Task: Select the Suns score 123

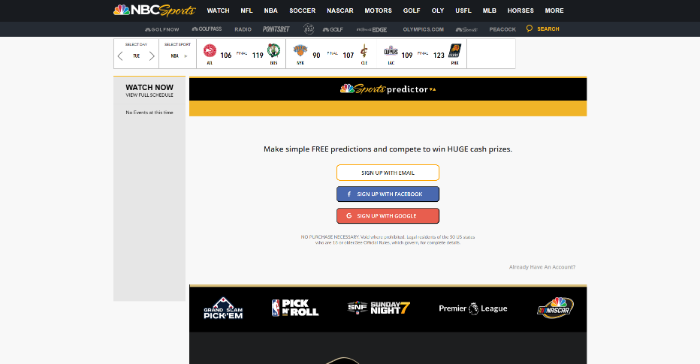Action: [x=439, y=55]
